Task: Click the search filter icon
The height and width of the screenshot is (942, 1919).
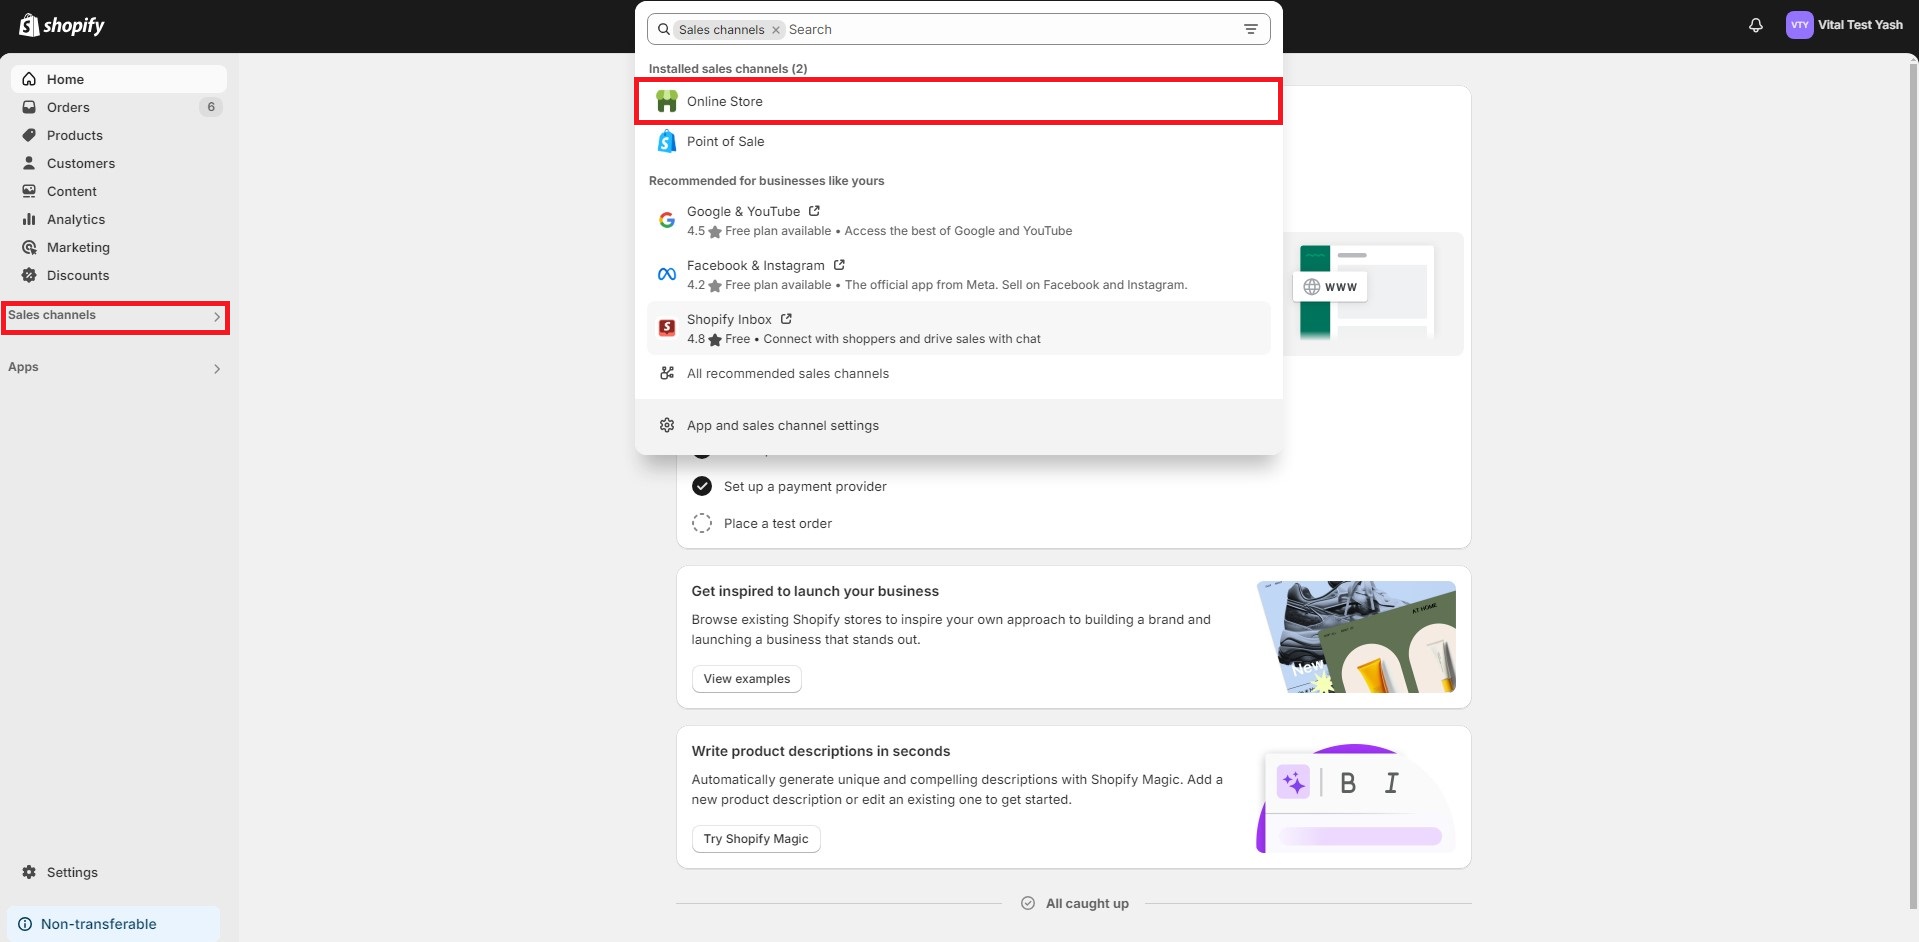Action: 1250,29
